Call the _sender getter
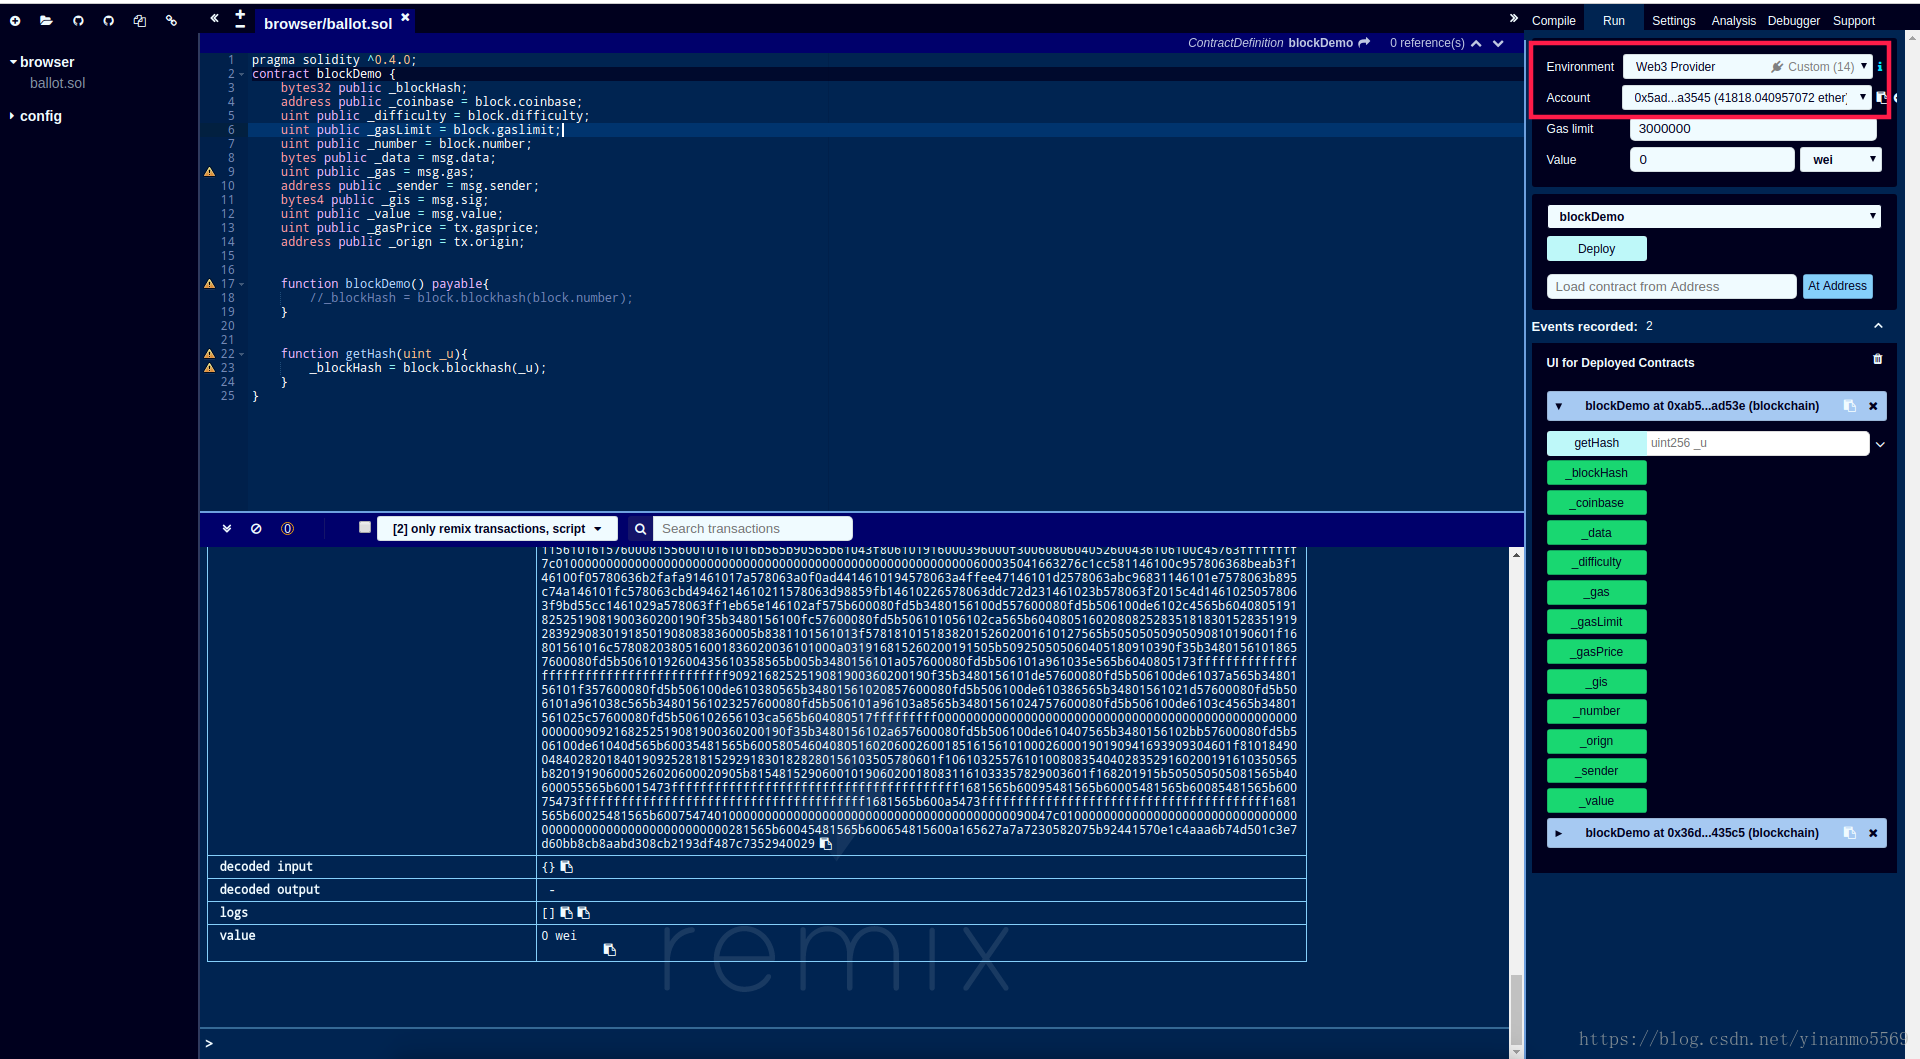This screenshot has height=1059, width=1920. click(1596, 771)
